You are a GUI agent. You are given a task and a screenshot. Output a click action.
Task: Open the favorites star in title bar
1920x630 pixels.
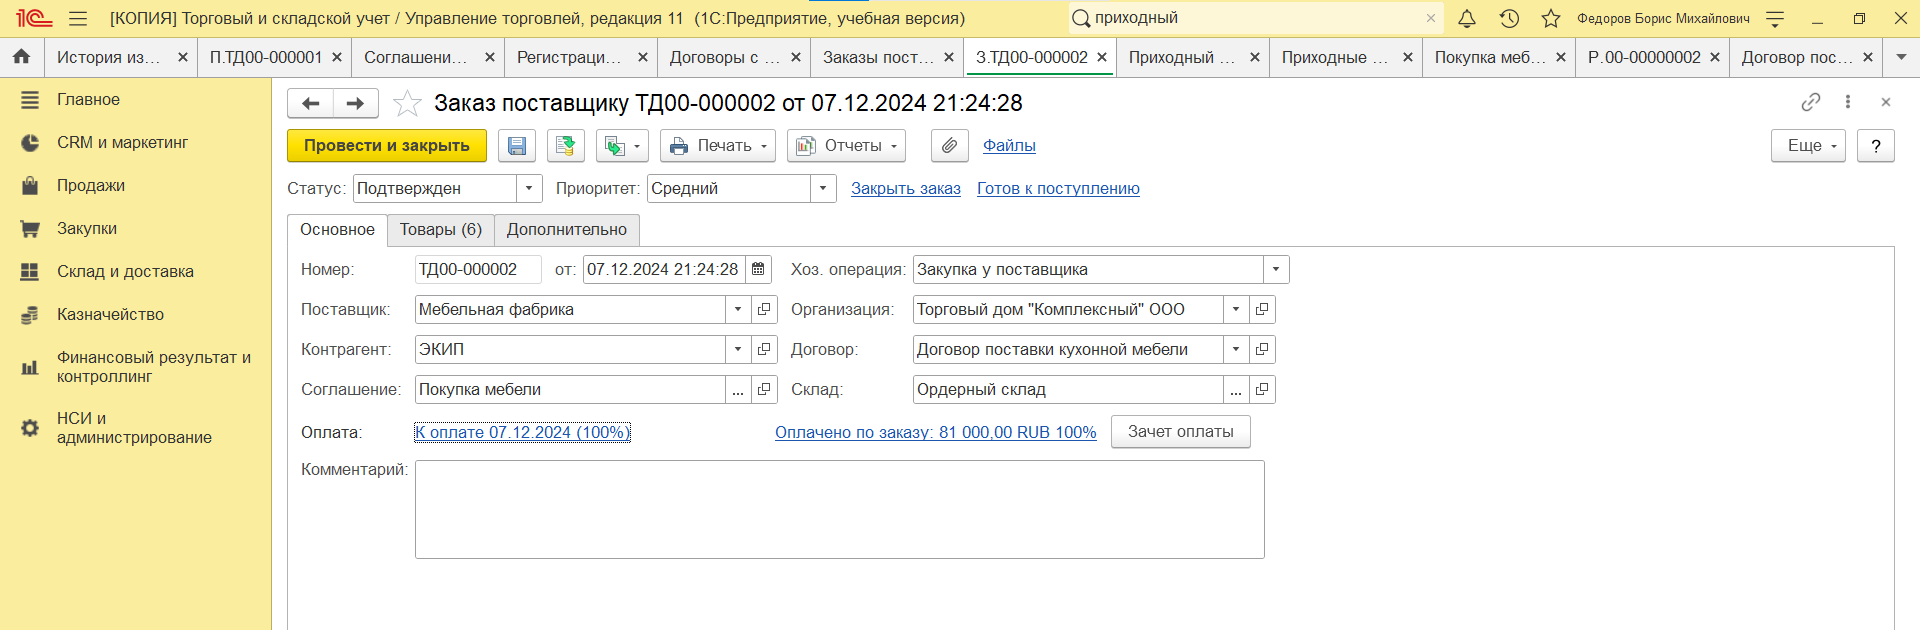pos(1551,18)
